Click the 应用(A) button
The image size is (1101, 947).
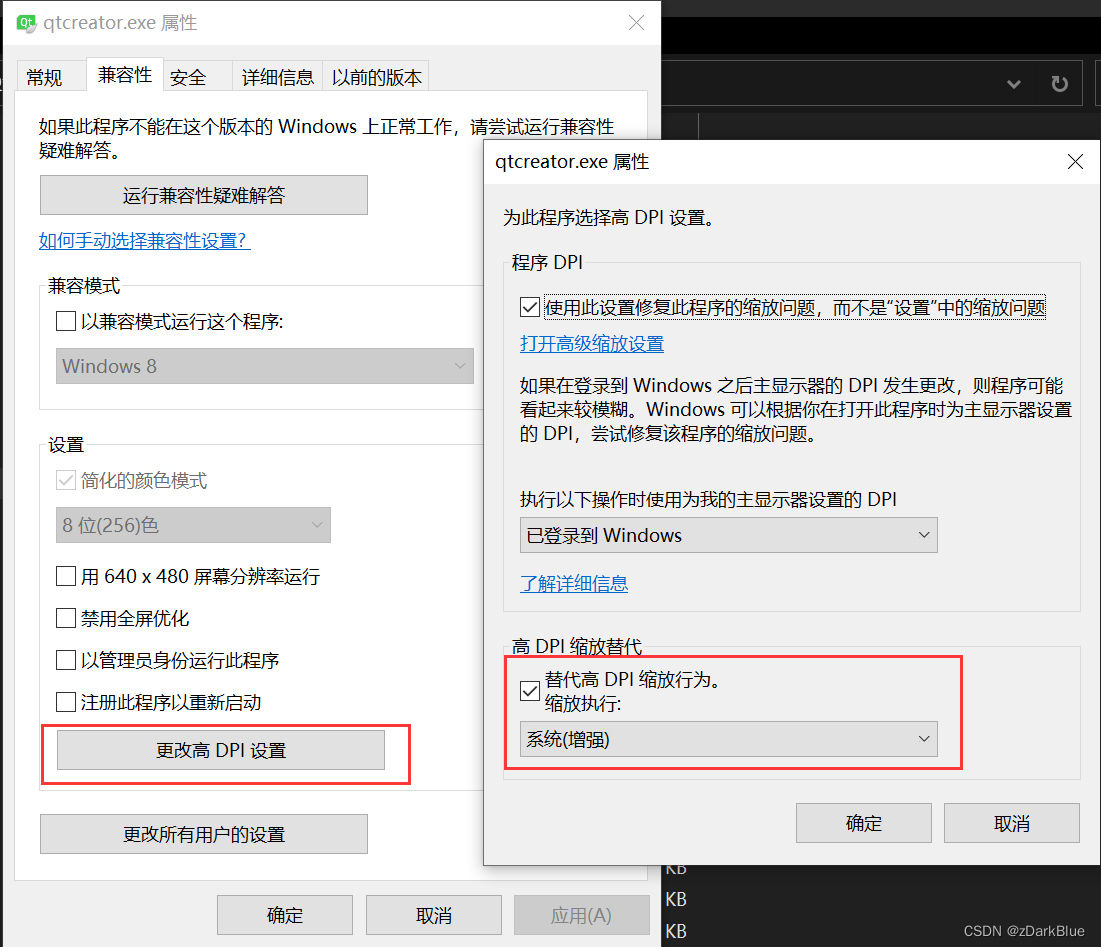581,915
